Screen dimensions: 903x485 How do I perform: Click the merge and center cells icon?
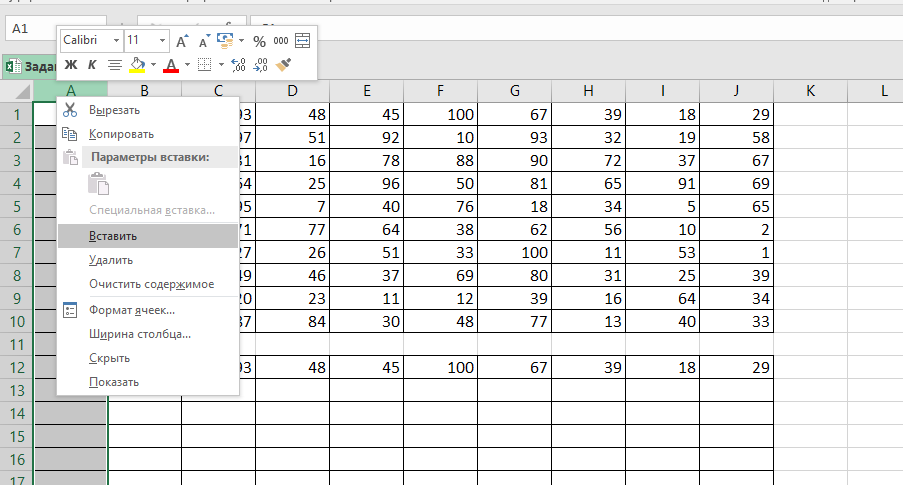click(x=303, y=41)
